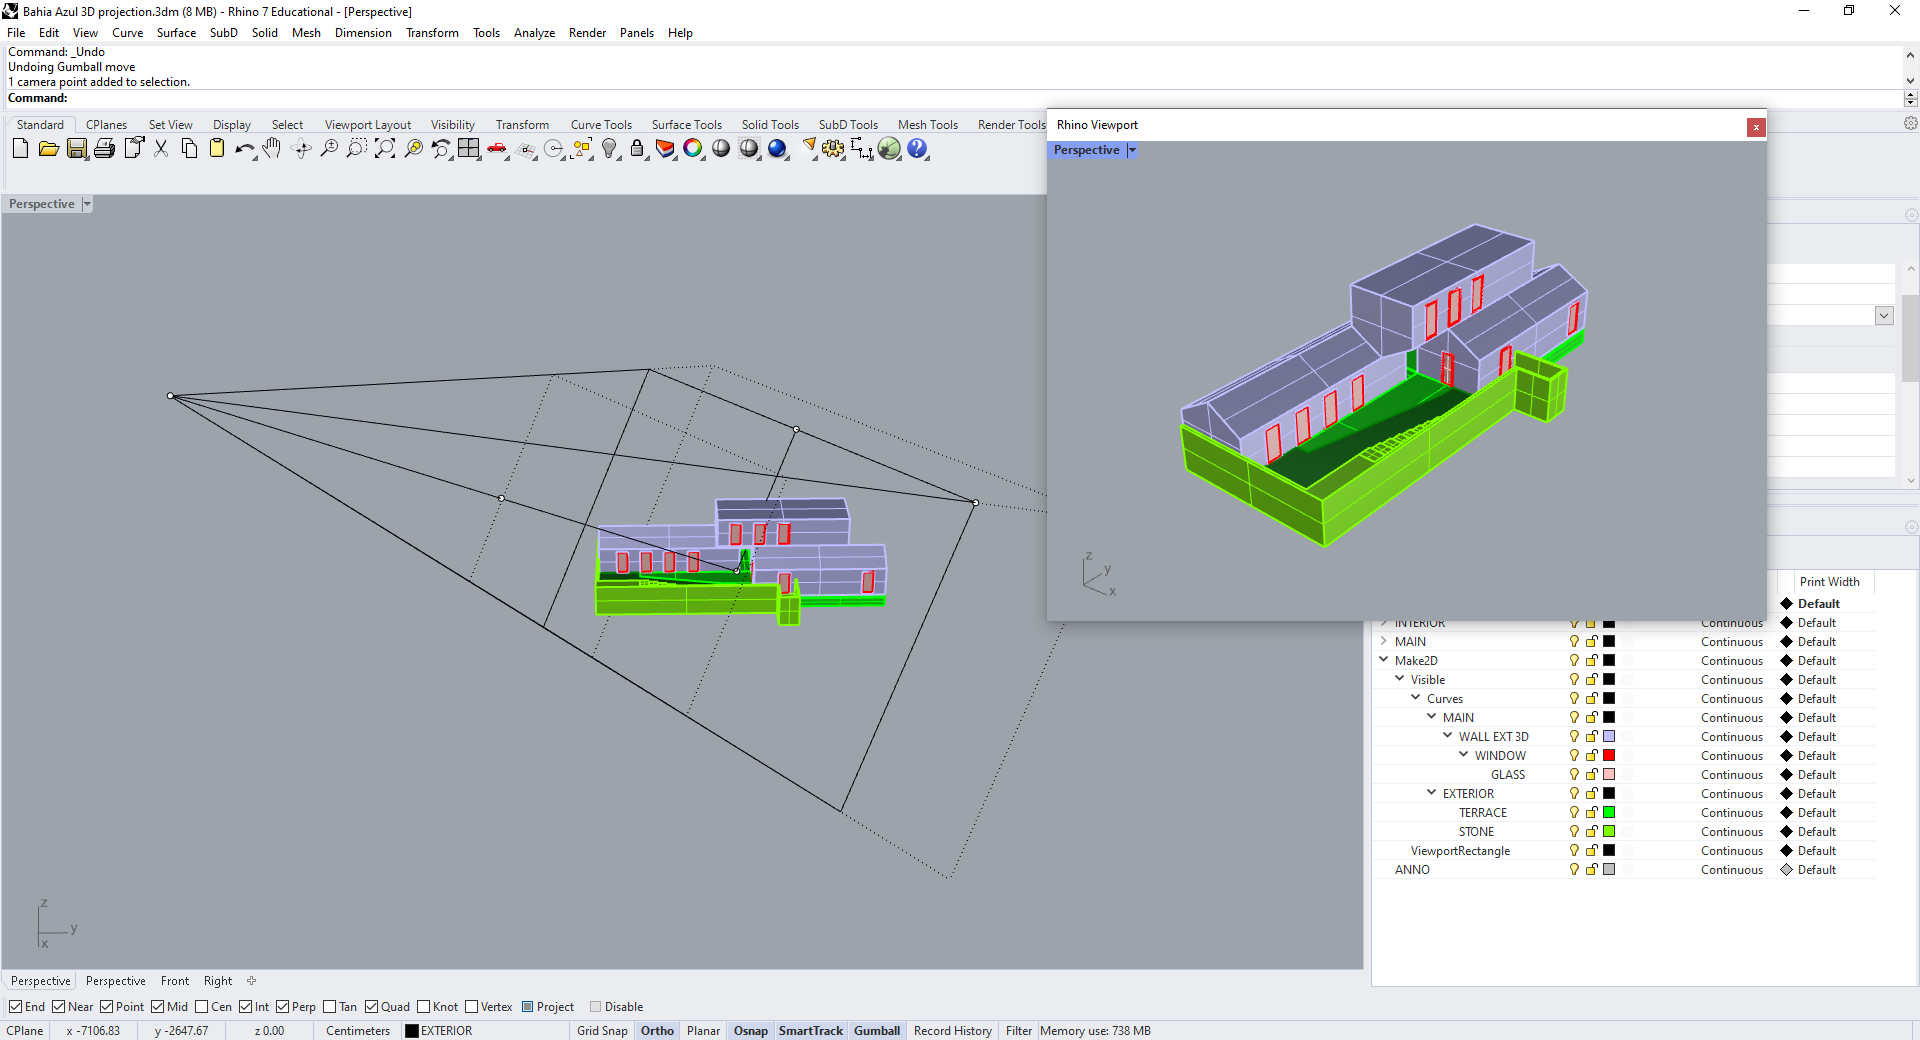Switch to the Front viewport tab

click(175, 981)
